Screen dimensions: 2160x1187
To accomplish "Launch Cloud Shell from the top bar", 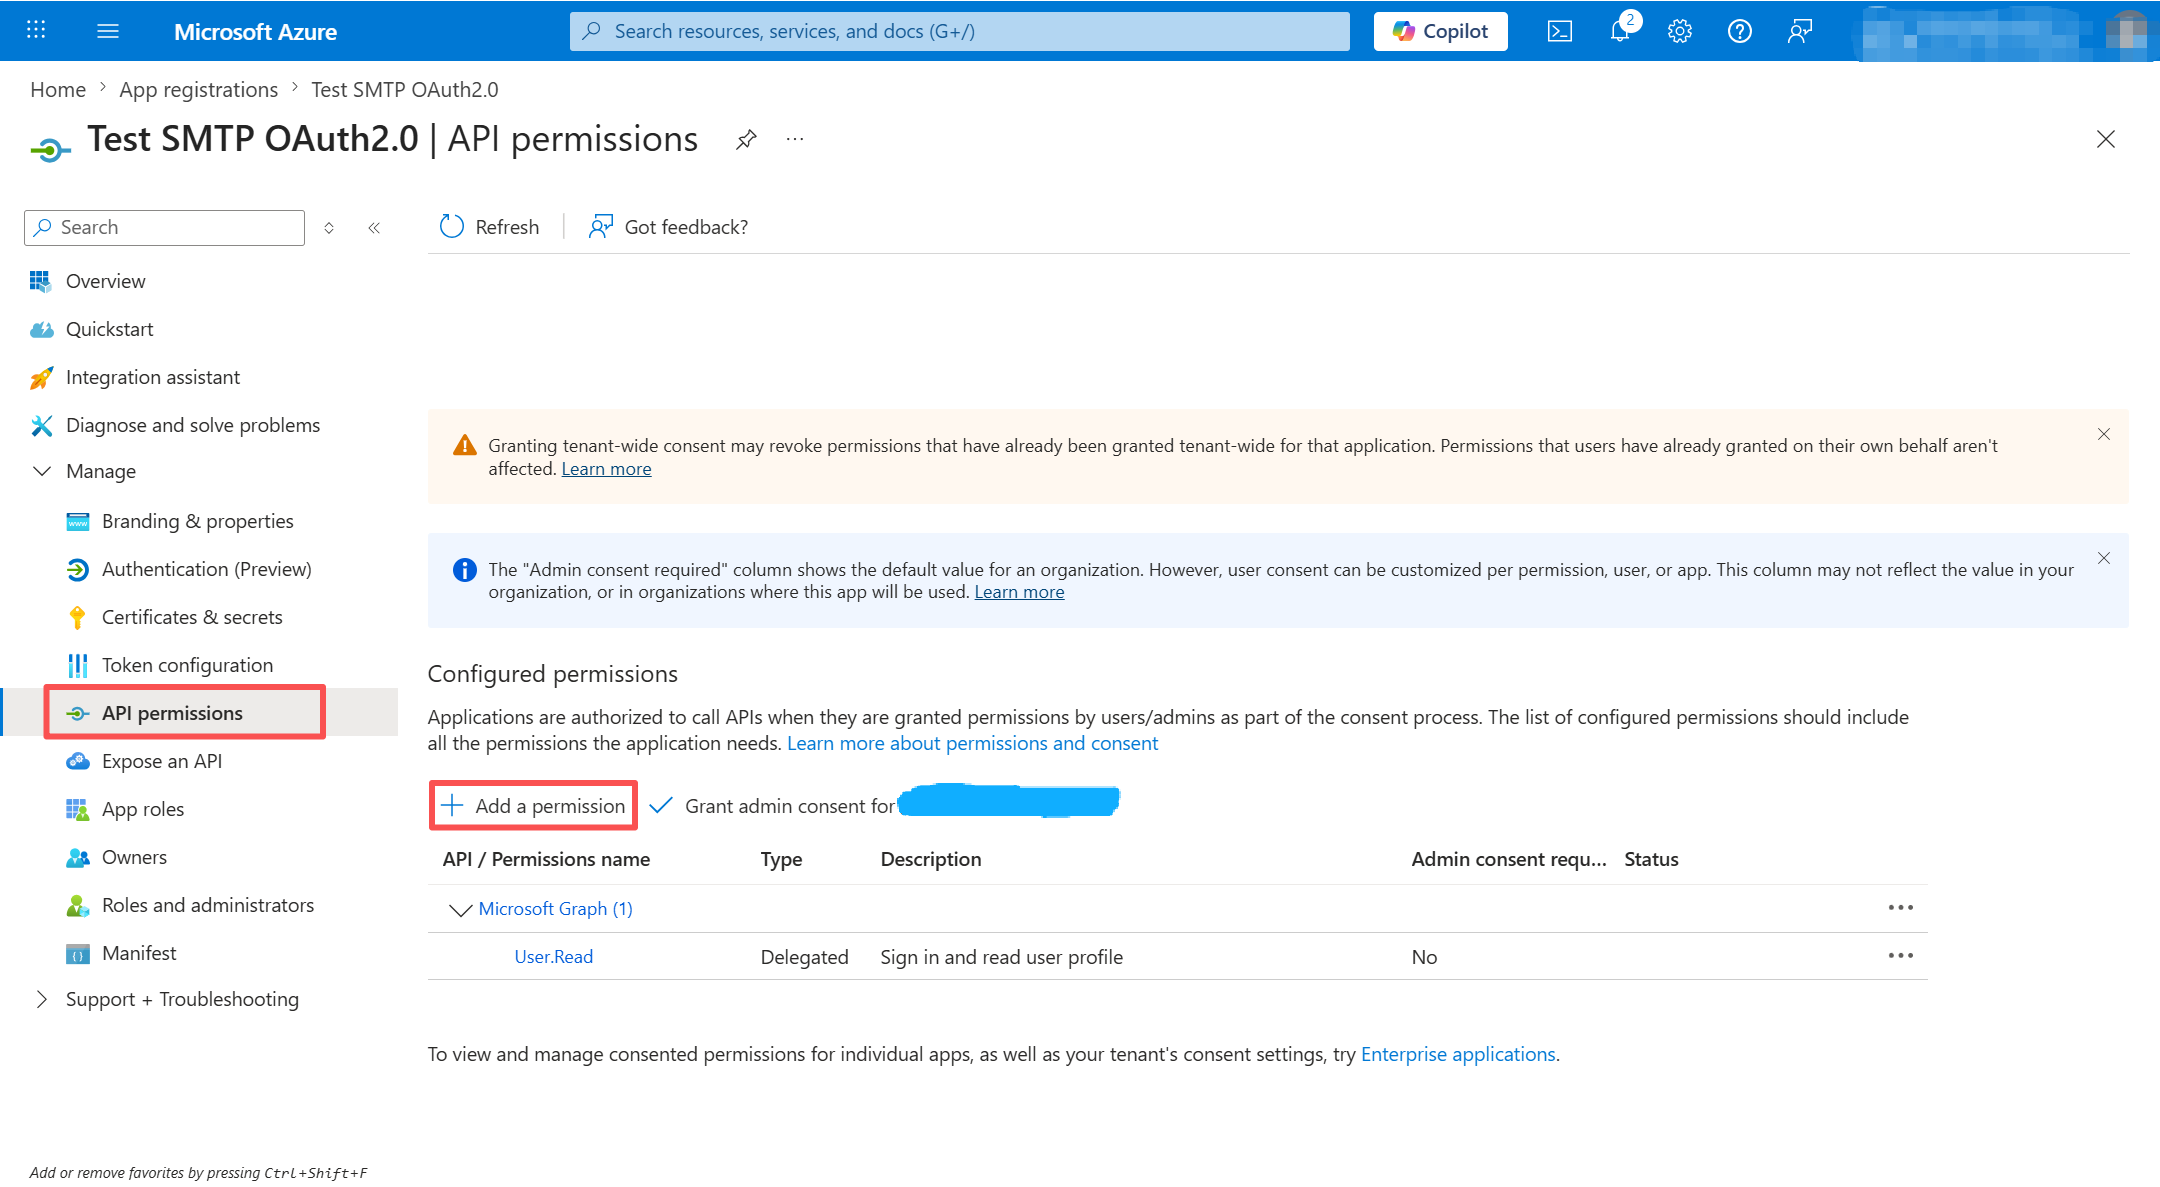I will pyautogui.click(x=1559, y=31).
